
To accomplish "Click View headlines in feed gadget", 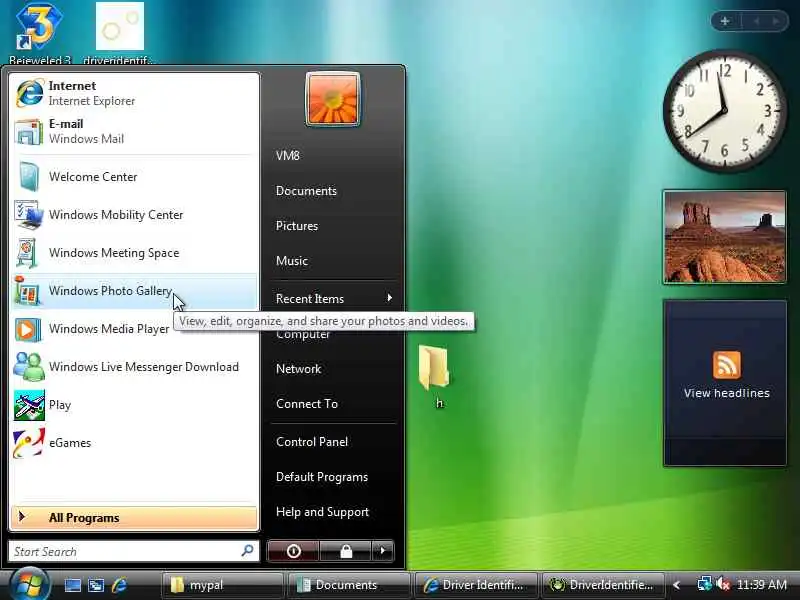I will [727, 393].
